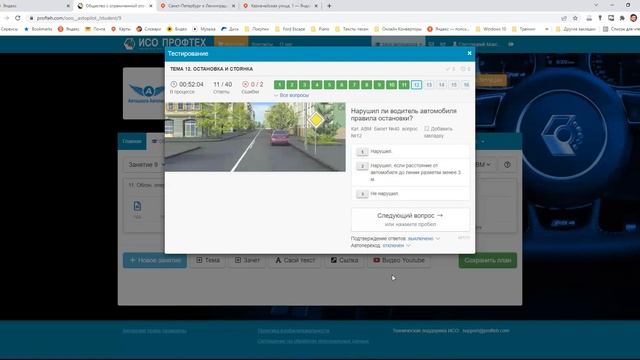640x360 pixels.
Task: Go to question 6 in the number strip
Action: click(x=342, y=84)
